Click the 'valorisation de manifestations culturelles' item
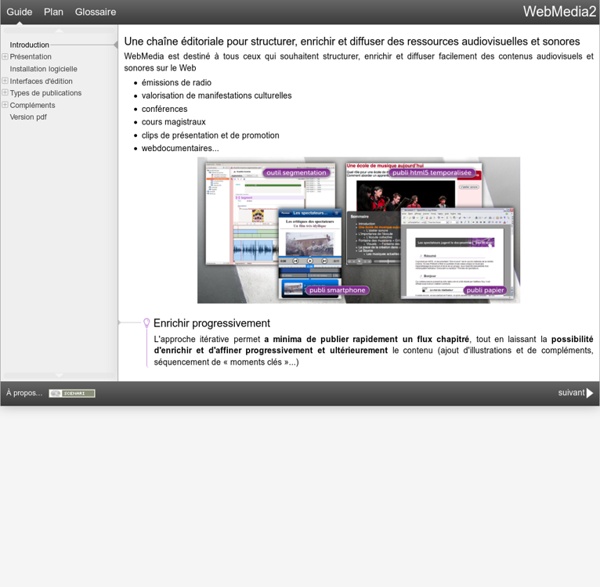 tap(217, 96)
